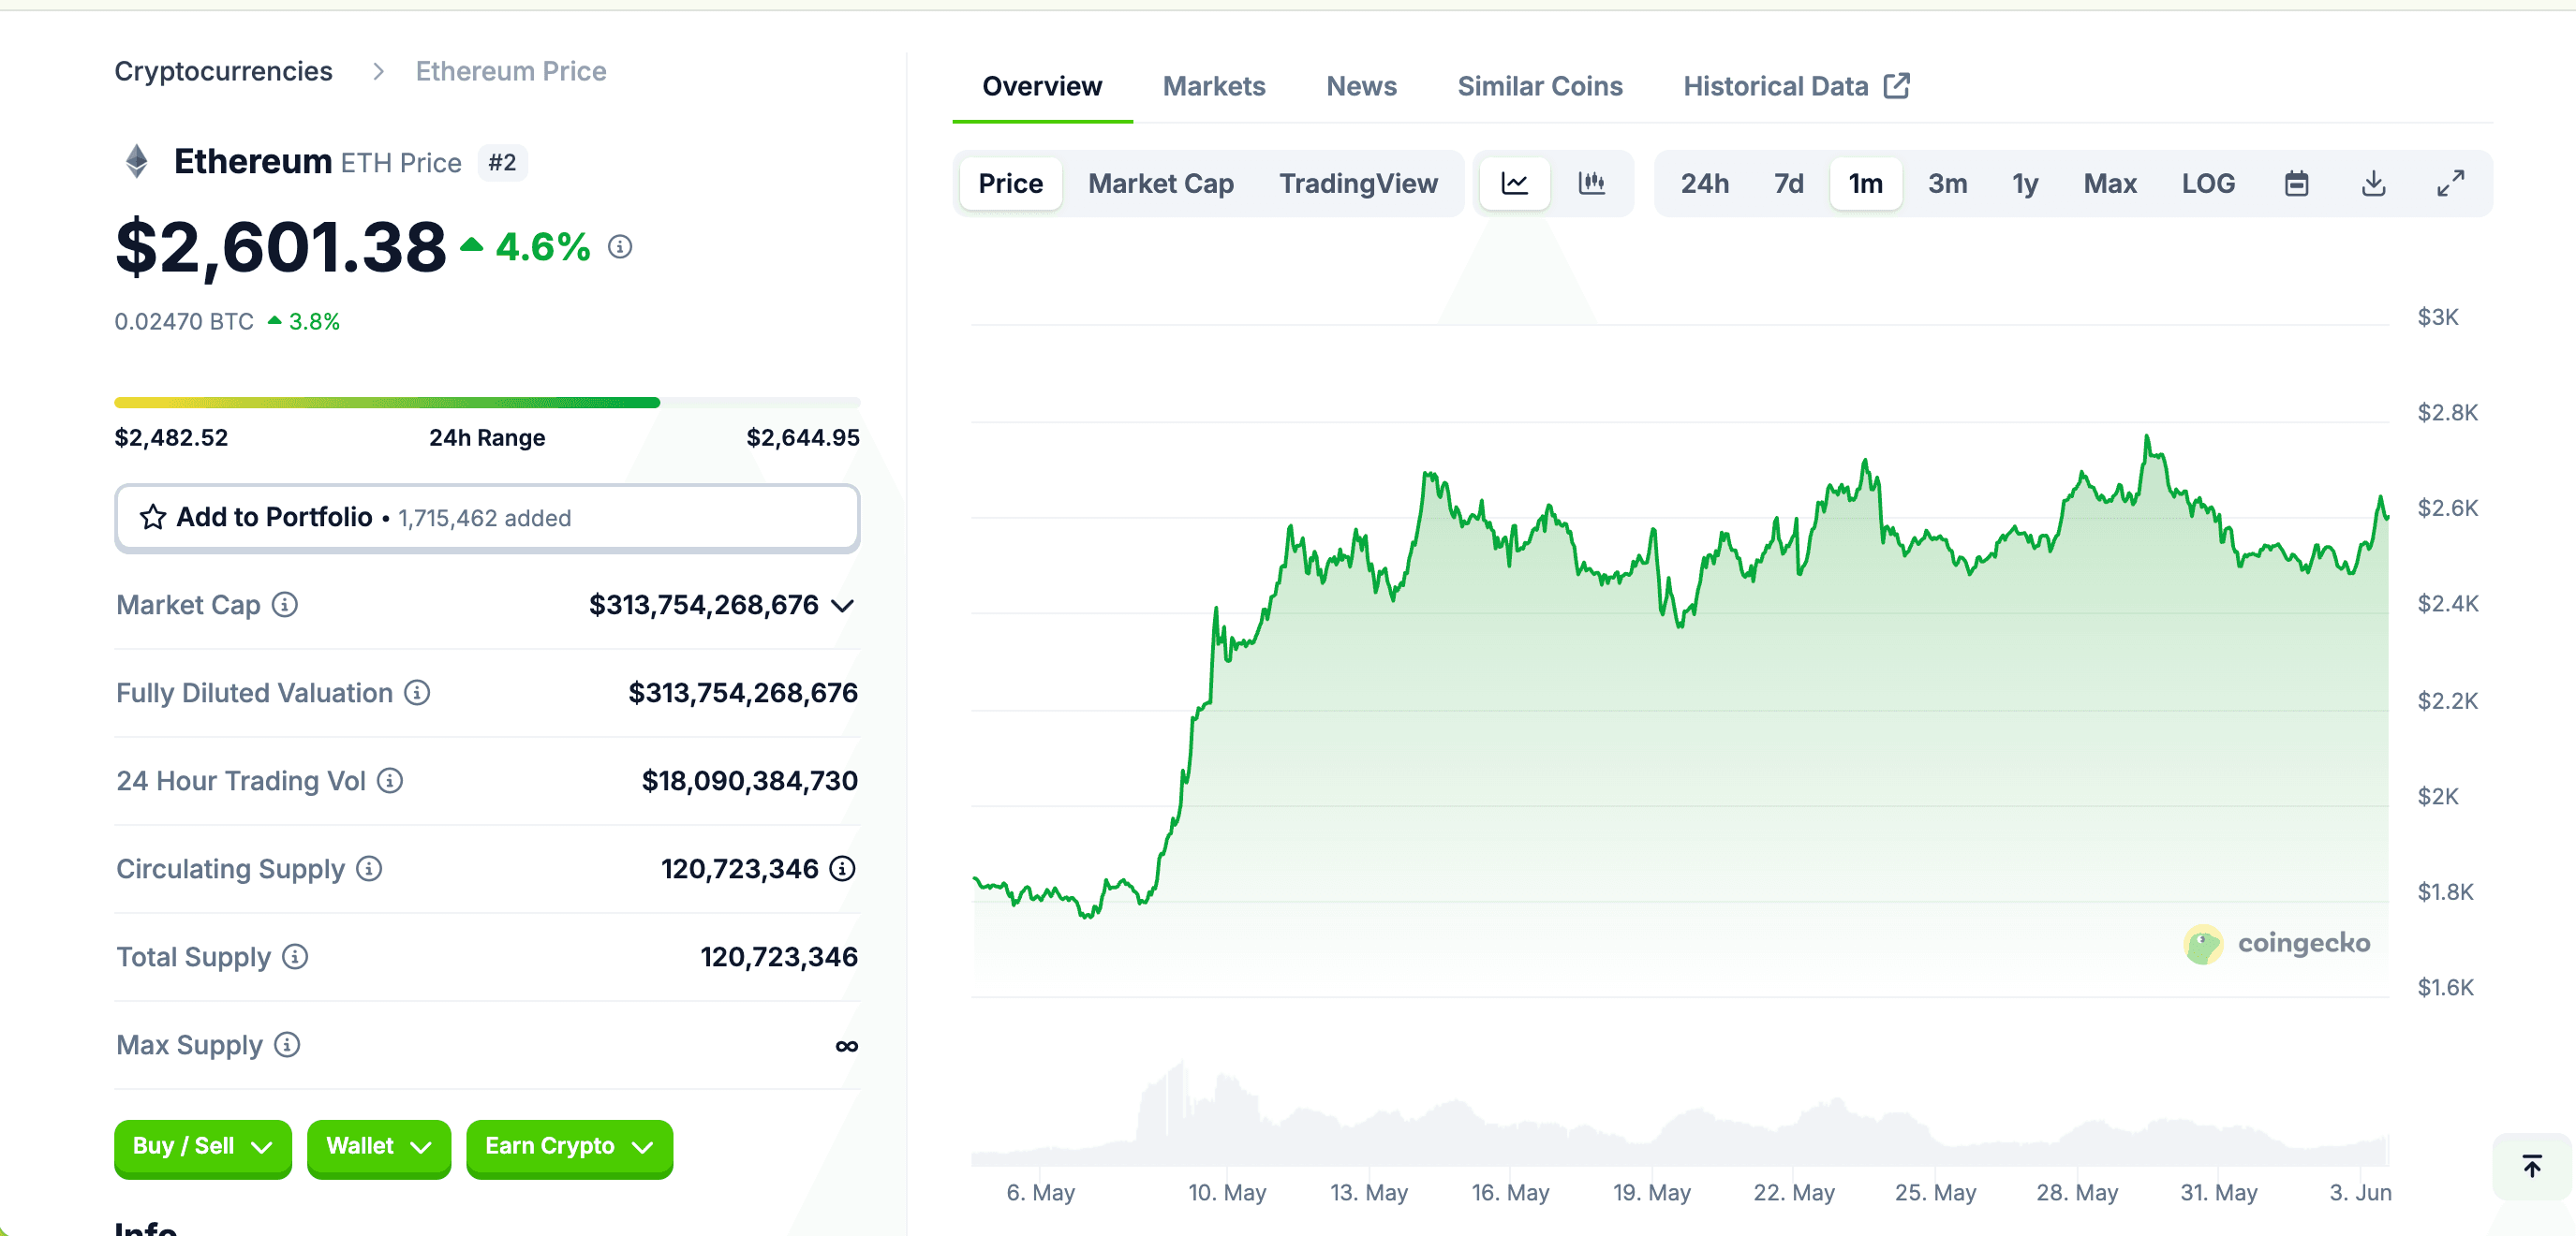This screenshot has height=1236, width=2576.
Task: Expand the Market Cap value chevron
Action: click(x=842, y=605)
